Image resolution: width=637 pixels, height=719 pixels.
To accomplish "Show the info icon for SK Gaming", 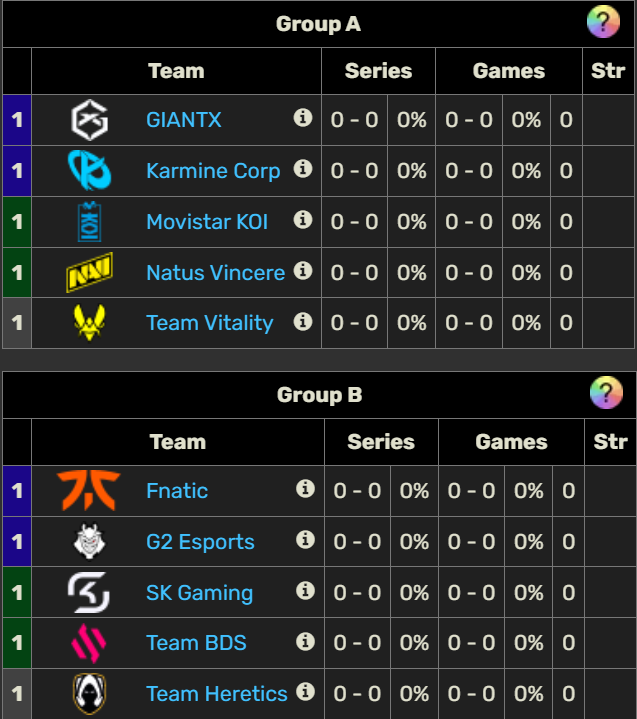I will point(305,591).
